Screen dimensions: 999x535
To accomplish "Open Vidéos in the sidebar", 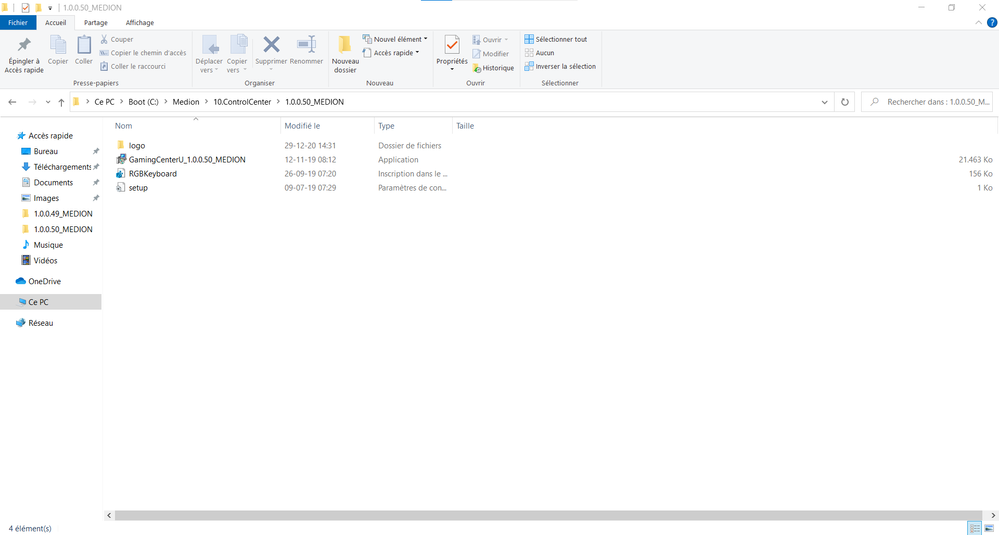I will [45, 260].
